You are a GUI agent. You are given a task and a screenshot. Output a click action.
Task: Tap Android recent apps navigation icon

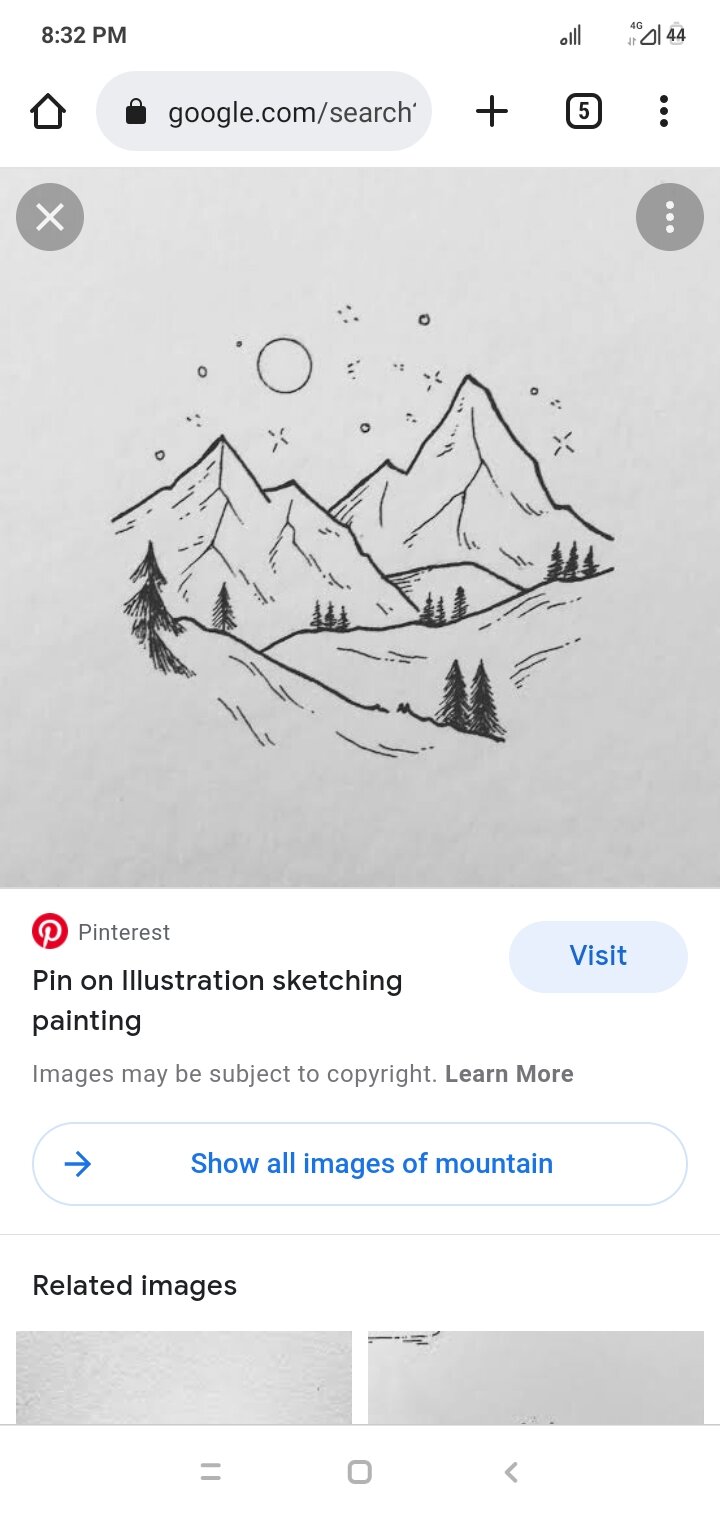[x=210, y=1472]
